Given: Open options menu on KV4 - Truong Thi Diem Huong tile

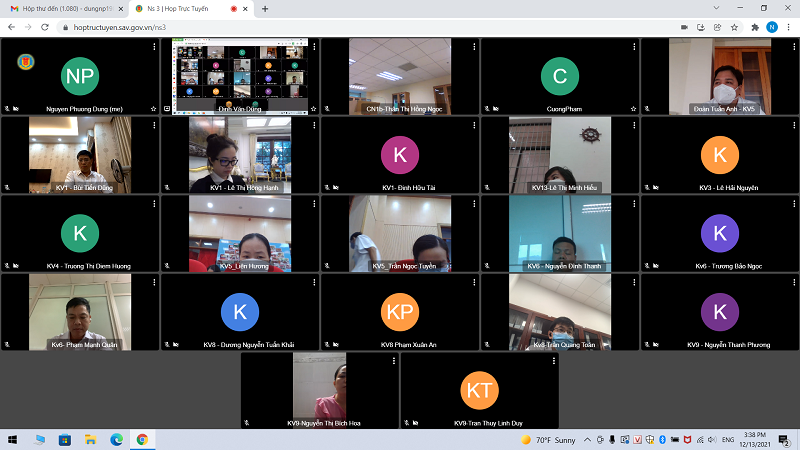Looking at the screenshot, I should pyautogui.click(x=154, y=204).
